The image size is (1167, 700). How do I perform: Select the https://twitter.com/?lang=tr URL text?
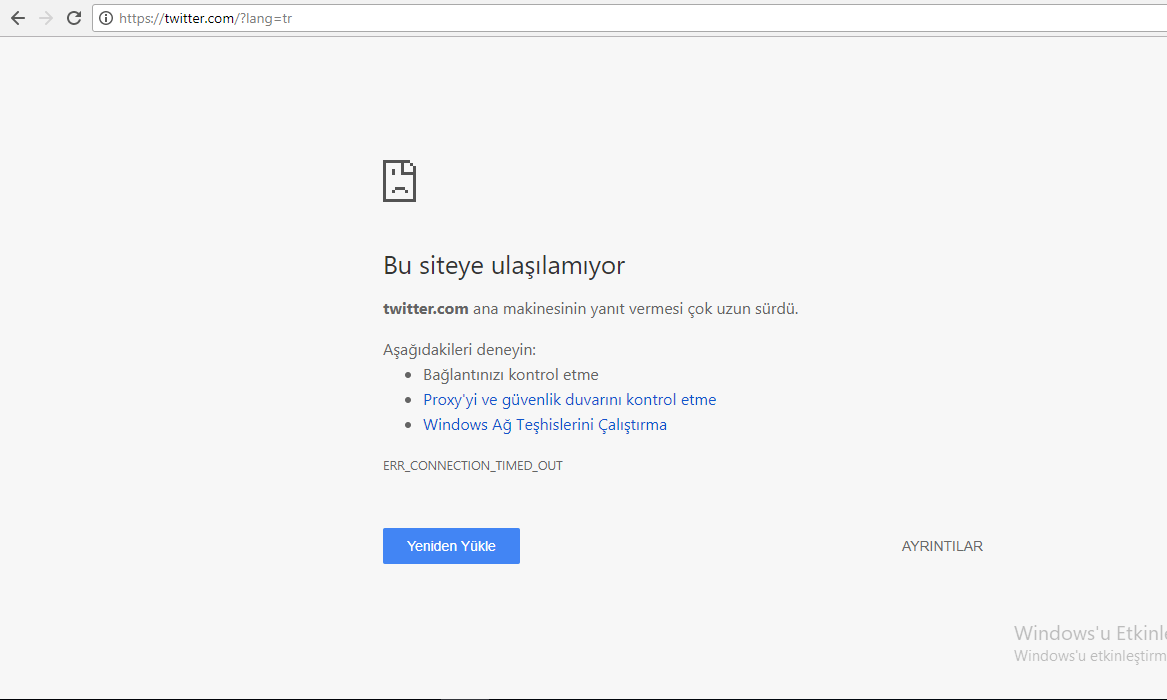205,17
